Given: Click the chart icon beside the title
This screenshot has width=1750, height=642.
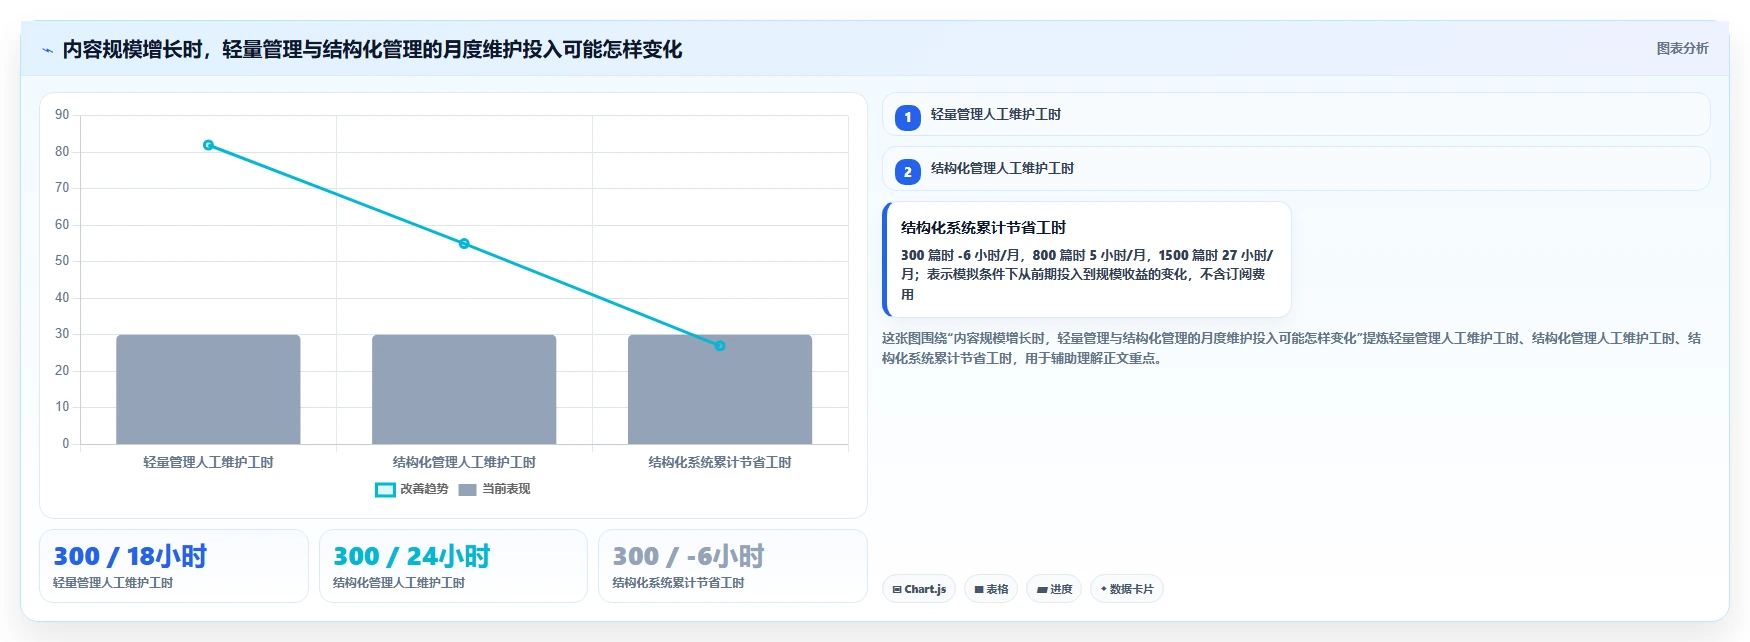Looking at the screenshot, I should 47,50.
